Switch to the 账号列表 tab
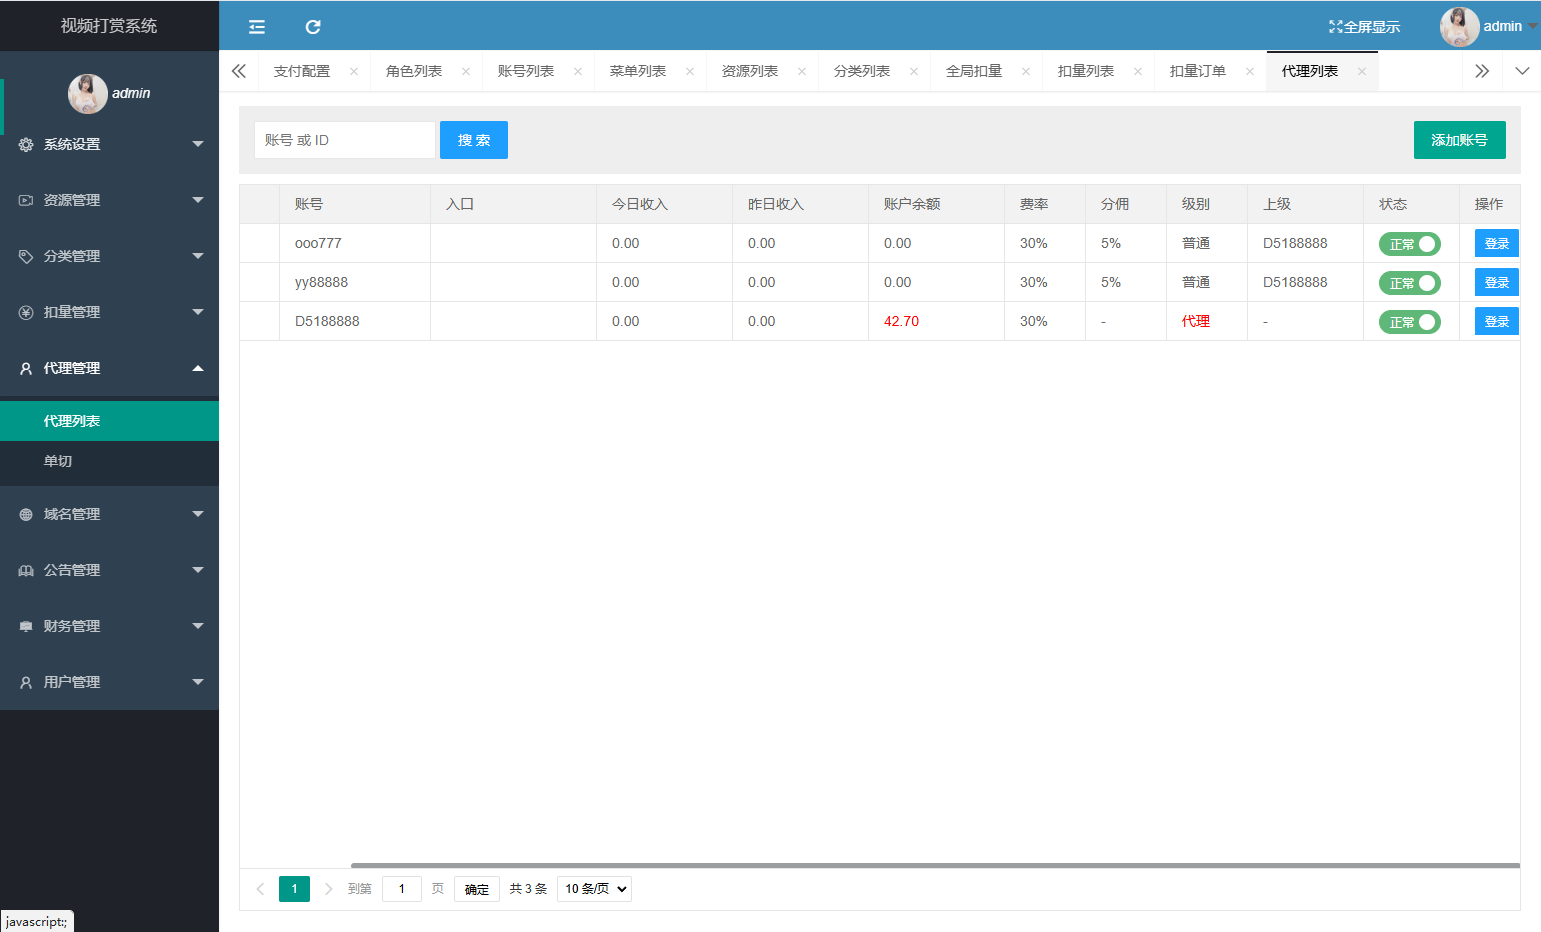1541x932 pixels. coord(526,72)
